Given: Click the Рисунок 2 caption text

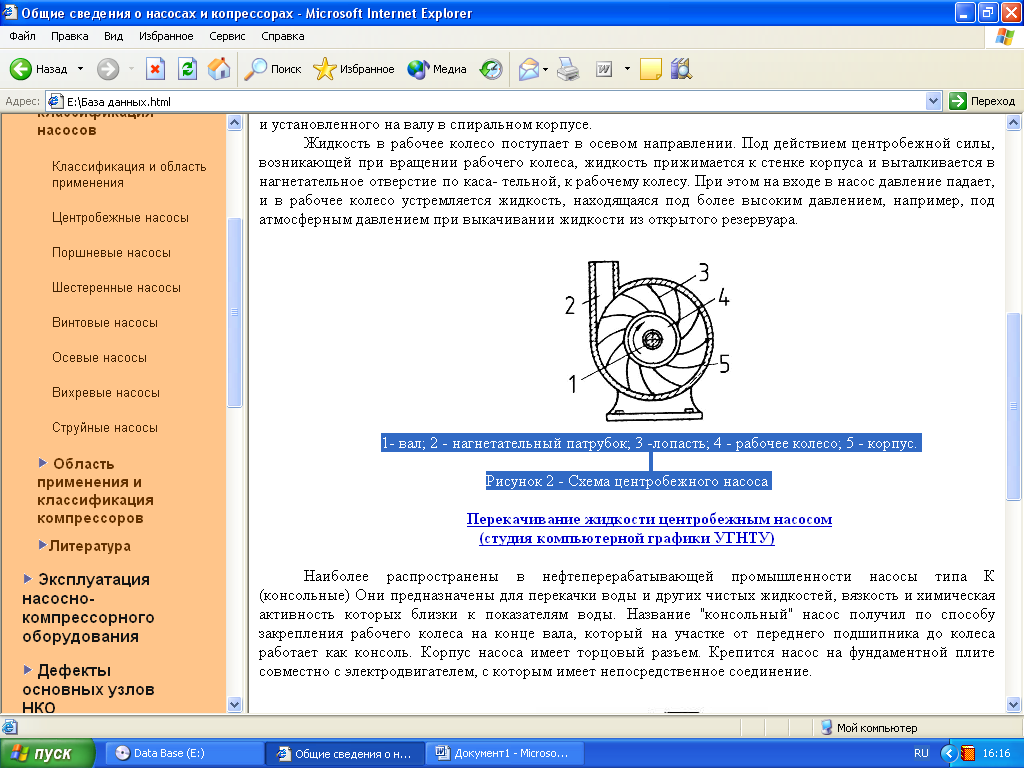Looking at the screenshot, I should pos(628,481).
